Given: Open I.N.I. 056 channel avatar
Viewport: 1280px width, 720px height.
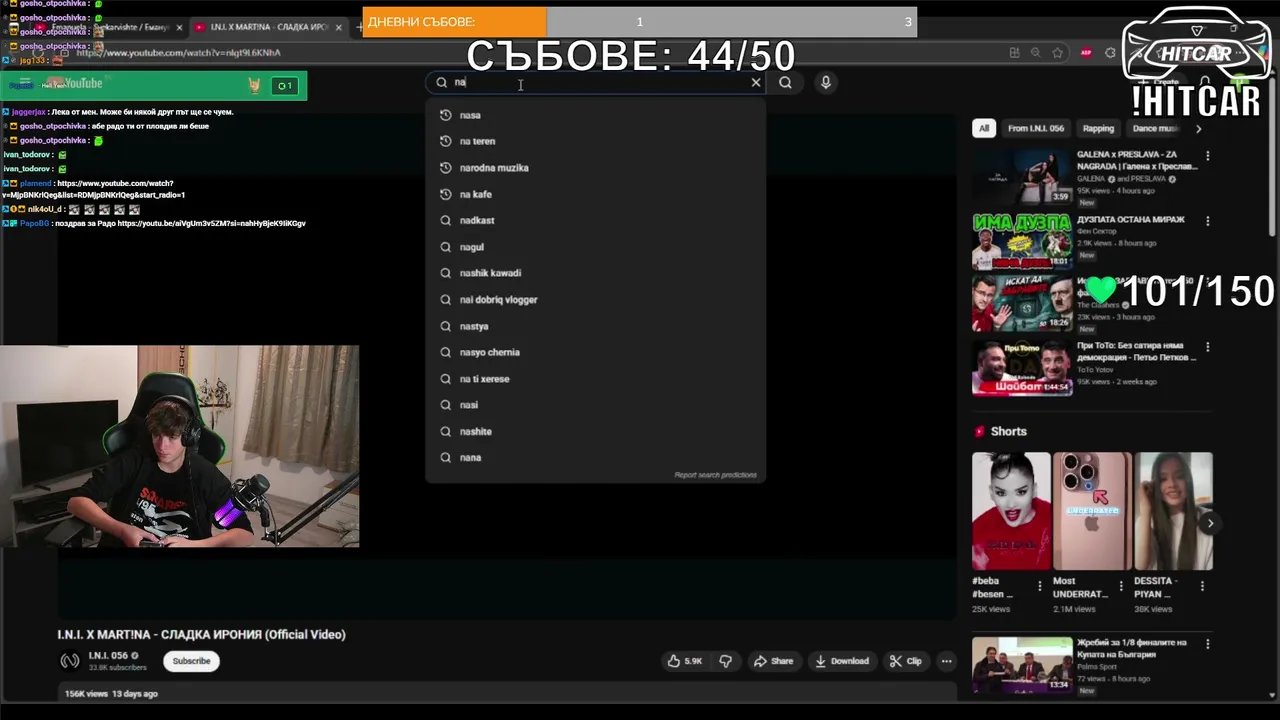Looking at the screenshot, I should tap(69, 661).
